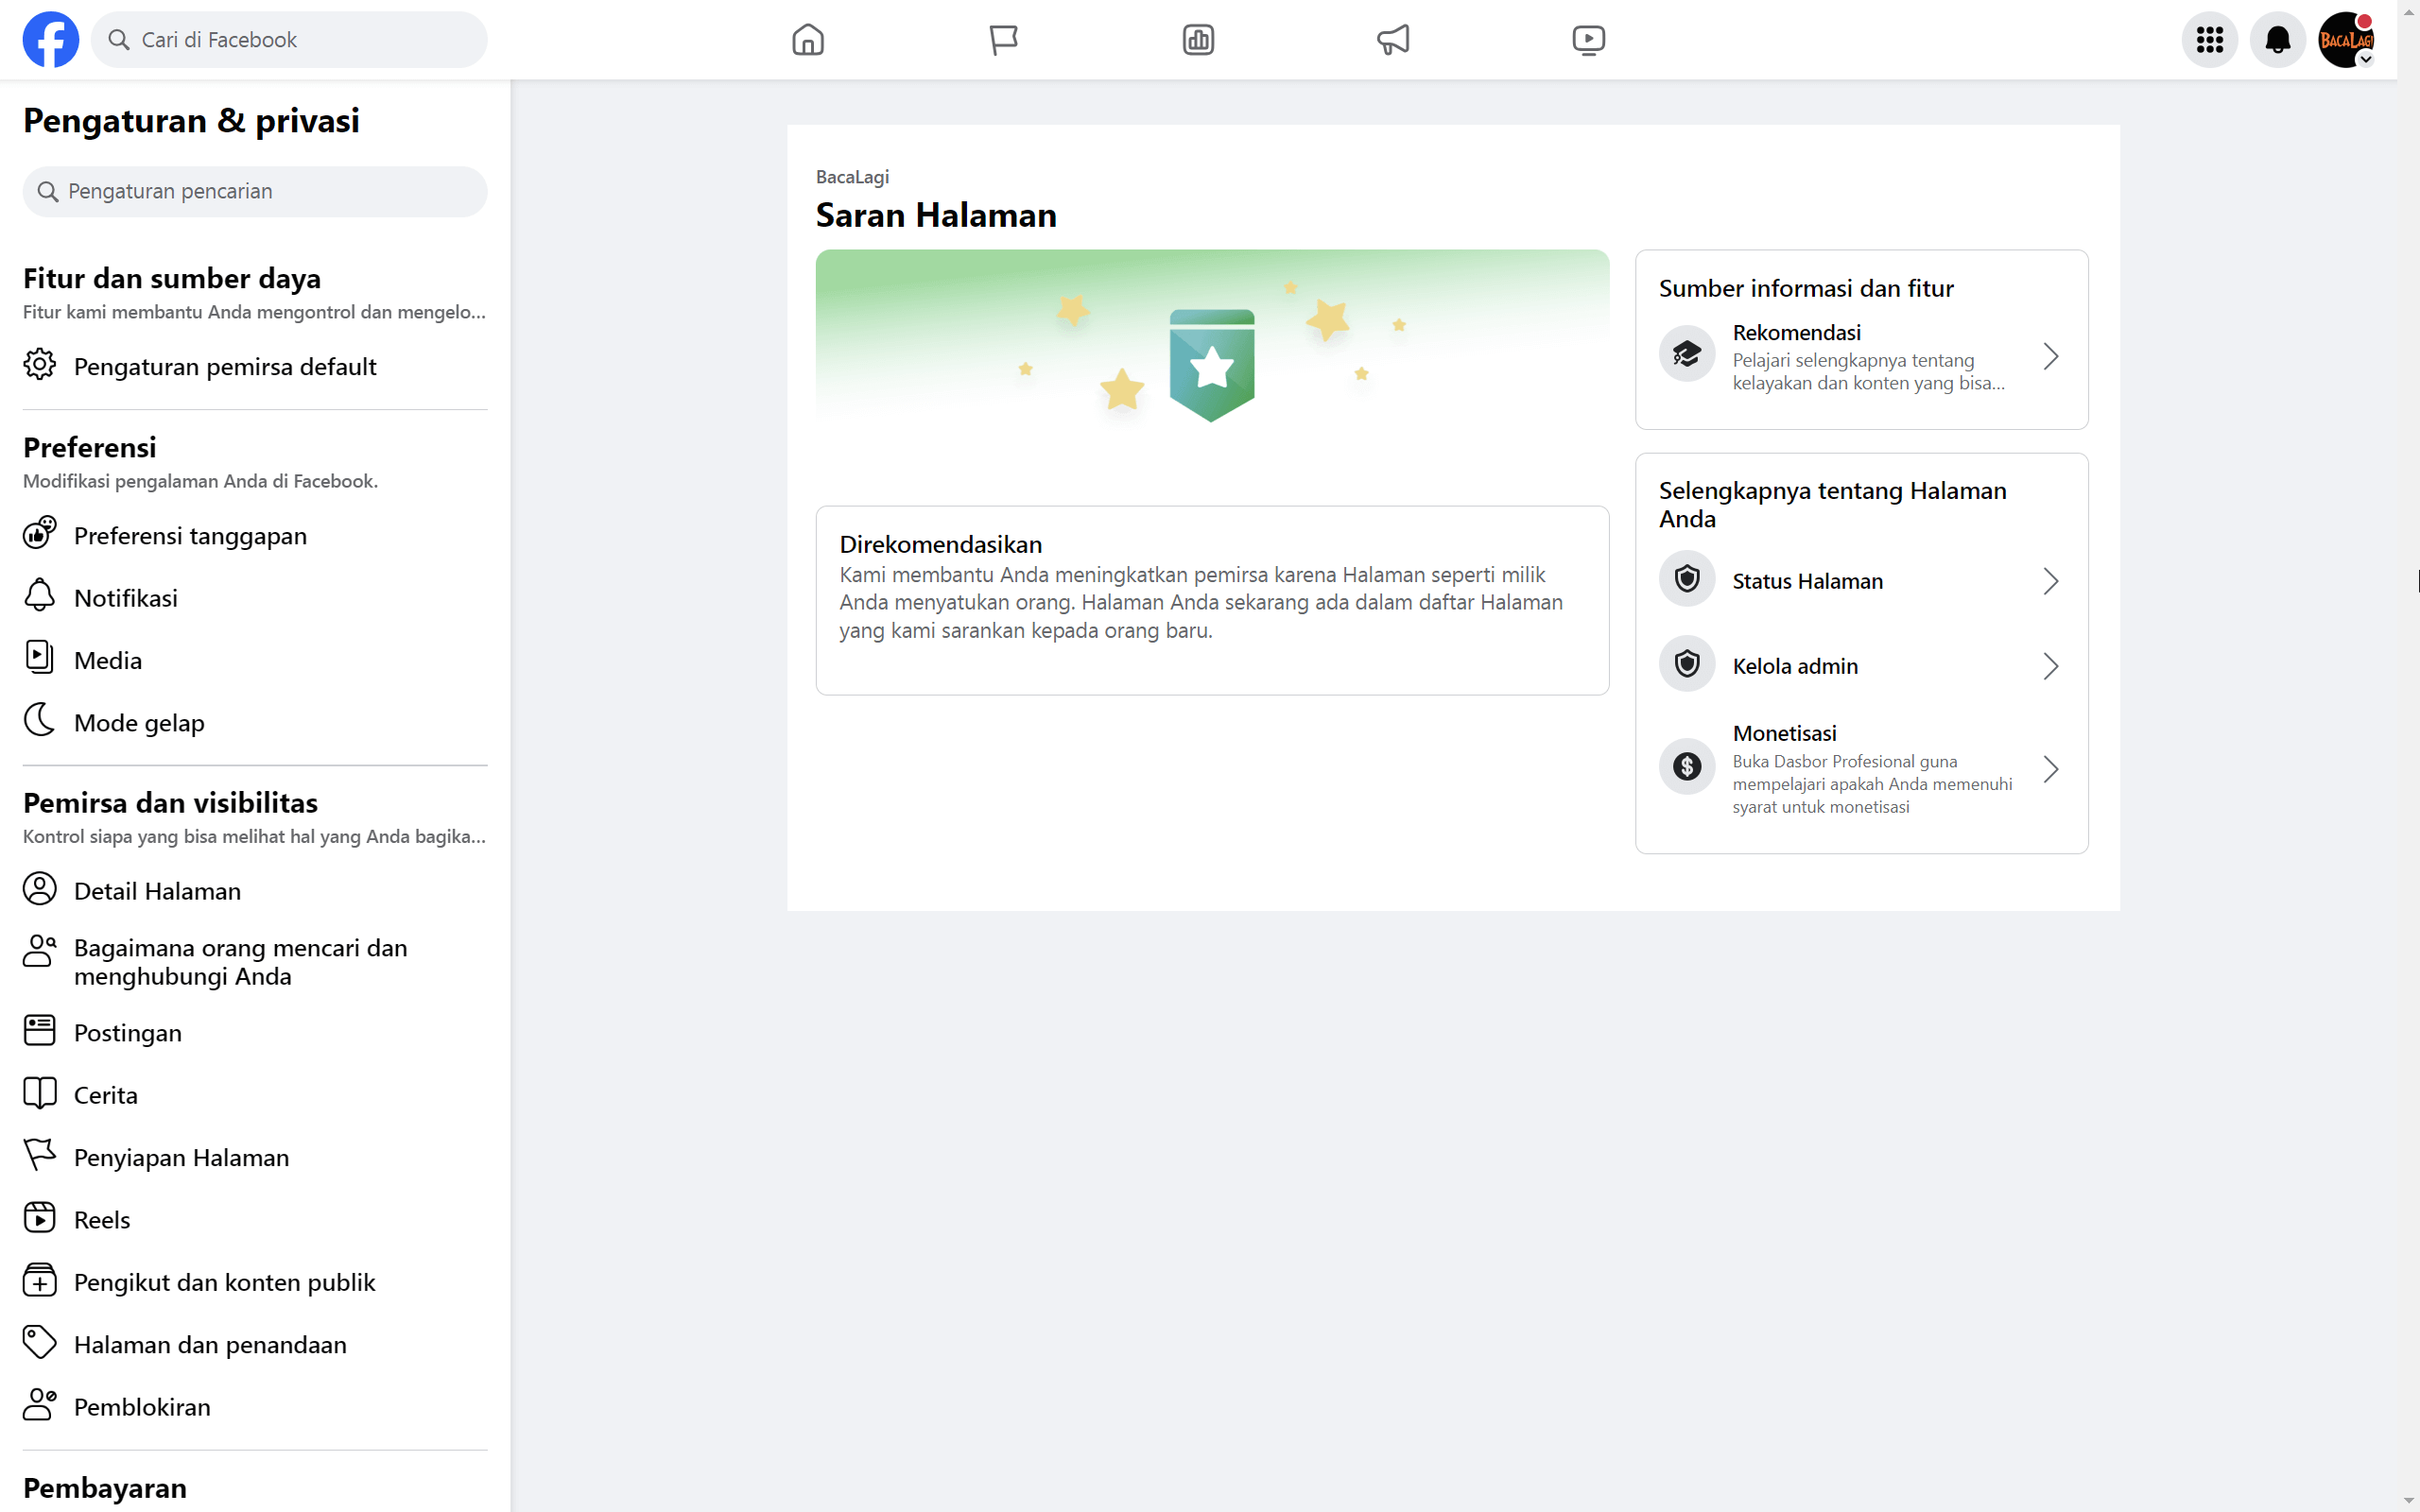Open the professional dashboard insights icon

click(x=1197, y=39)
